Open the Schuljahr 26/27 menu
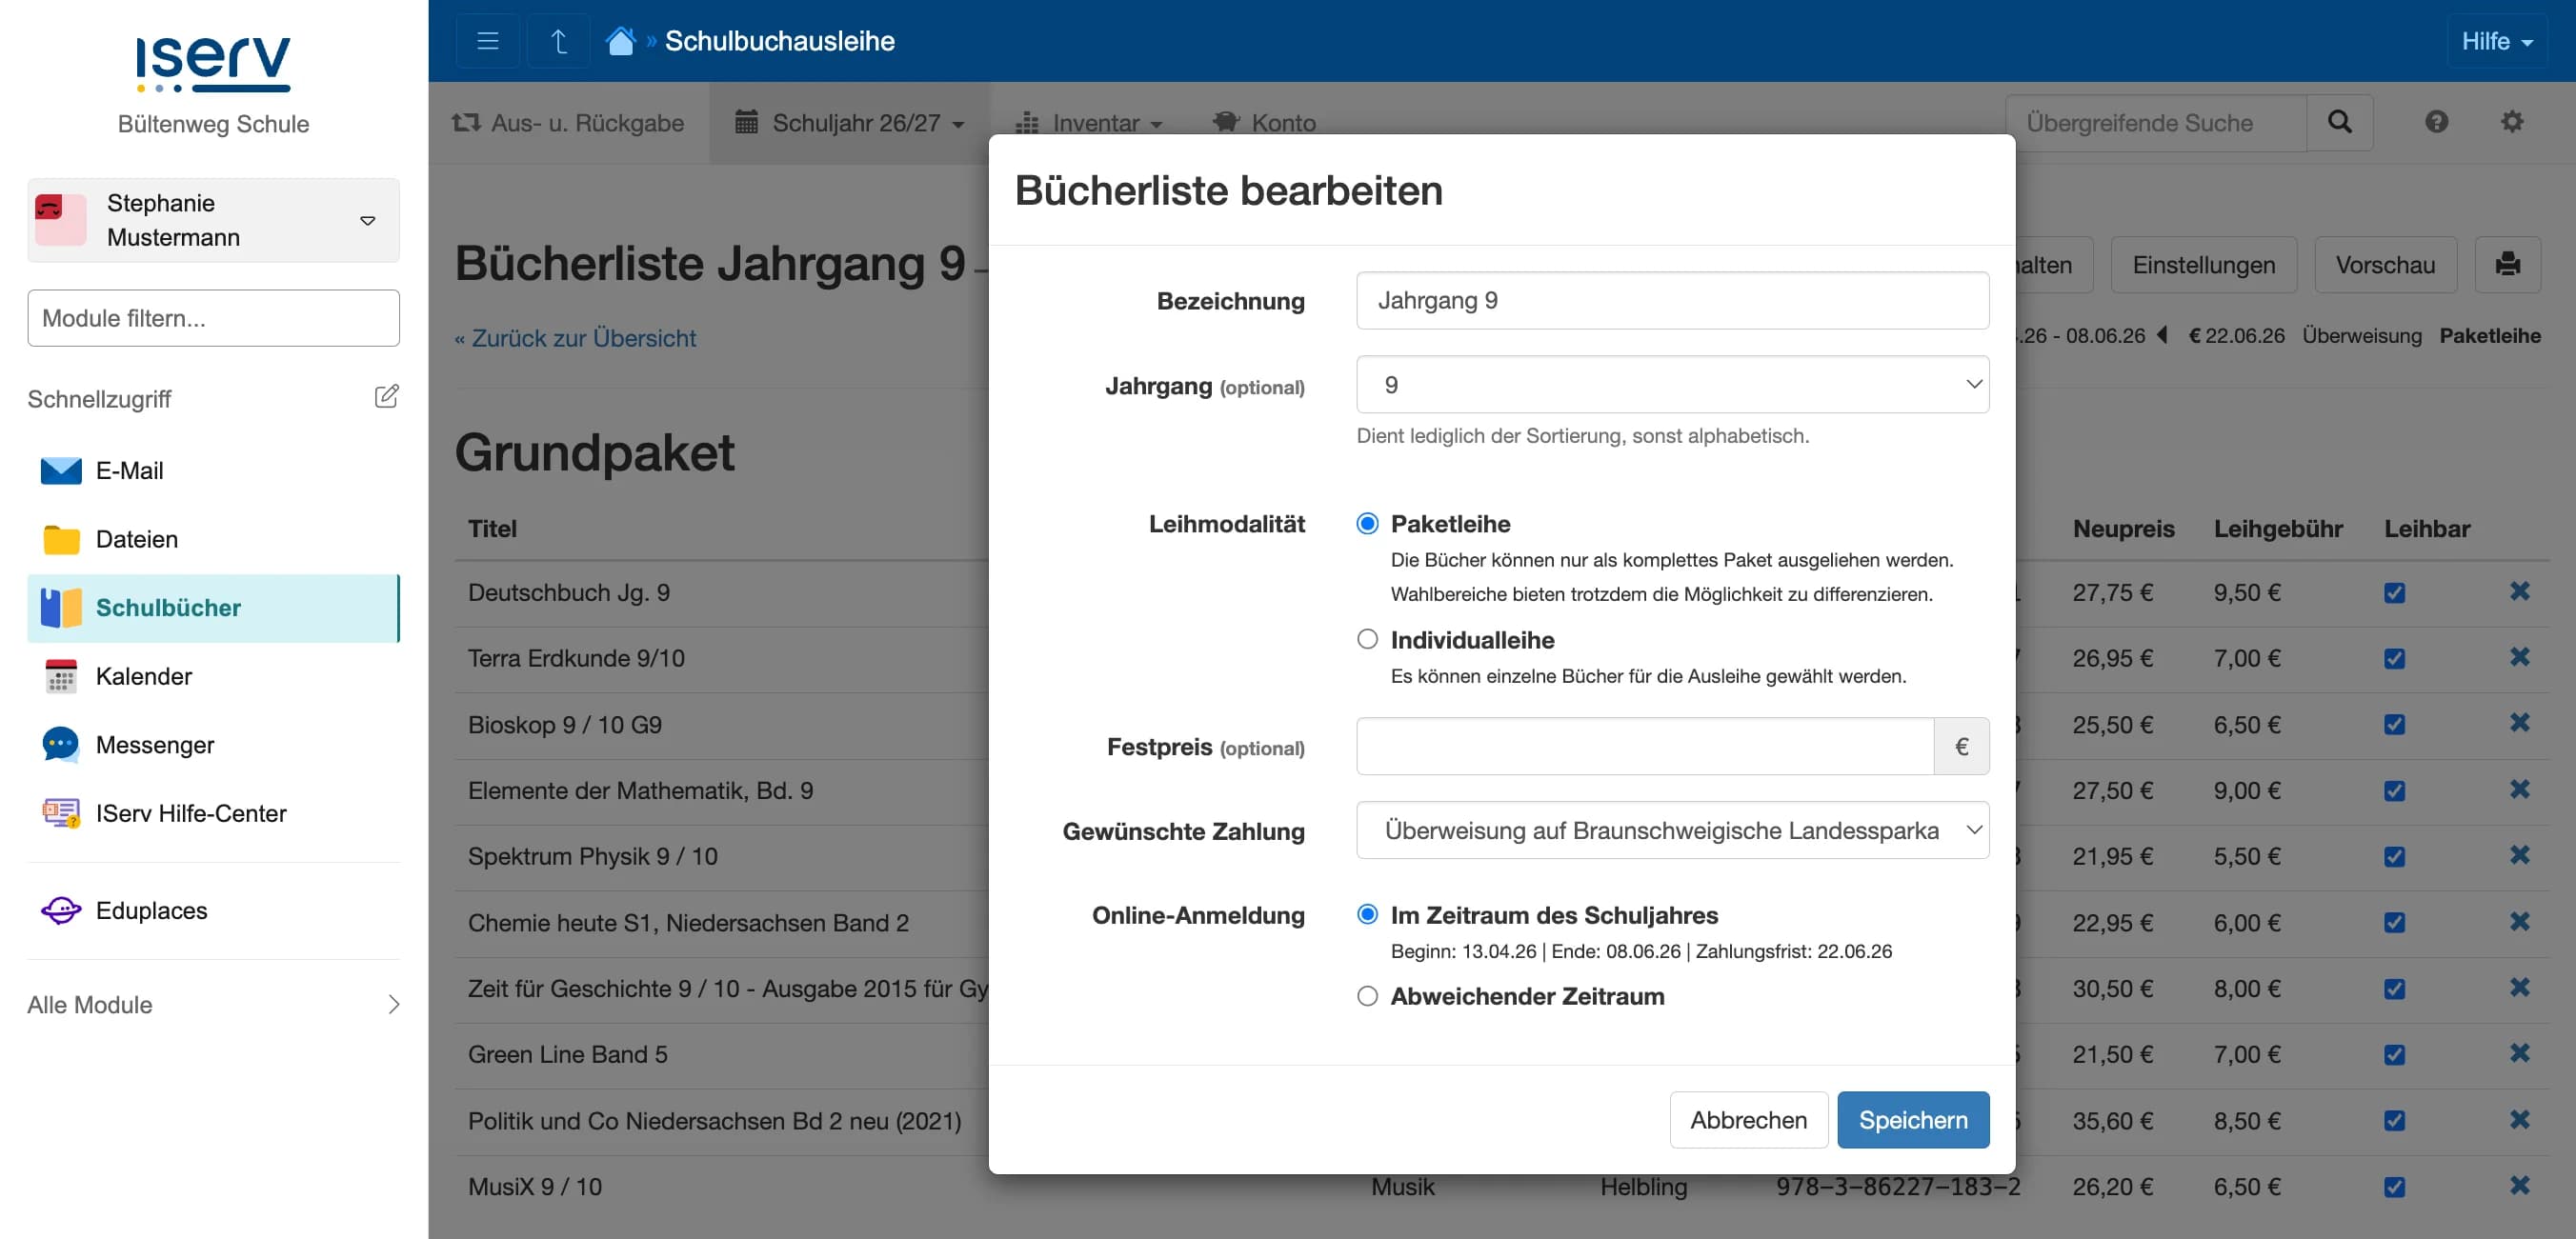Viewport: 2576px width, 1239px height. coord(849,122)
